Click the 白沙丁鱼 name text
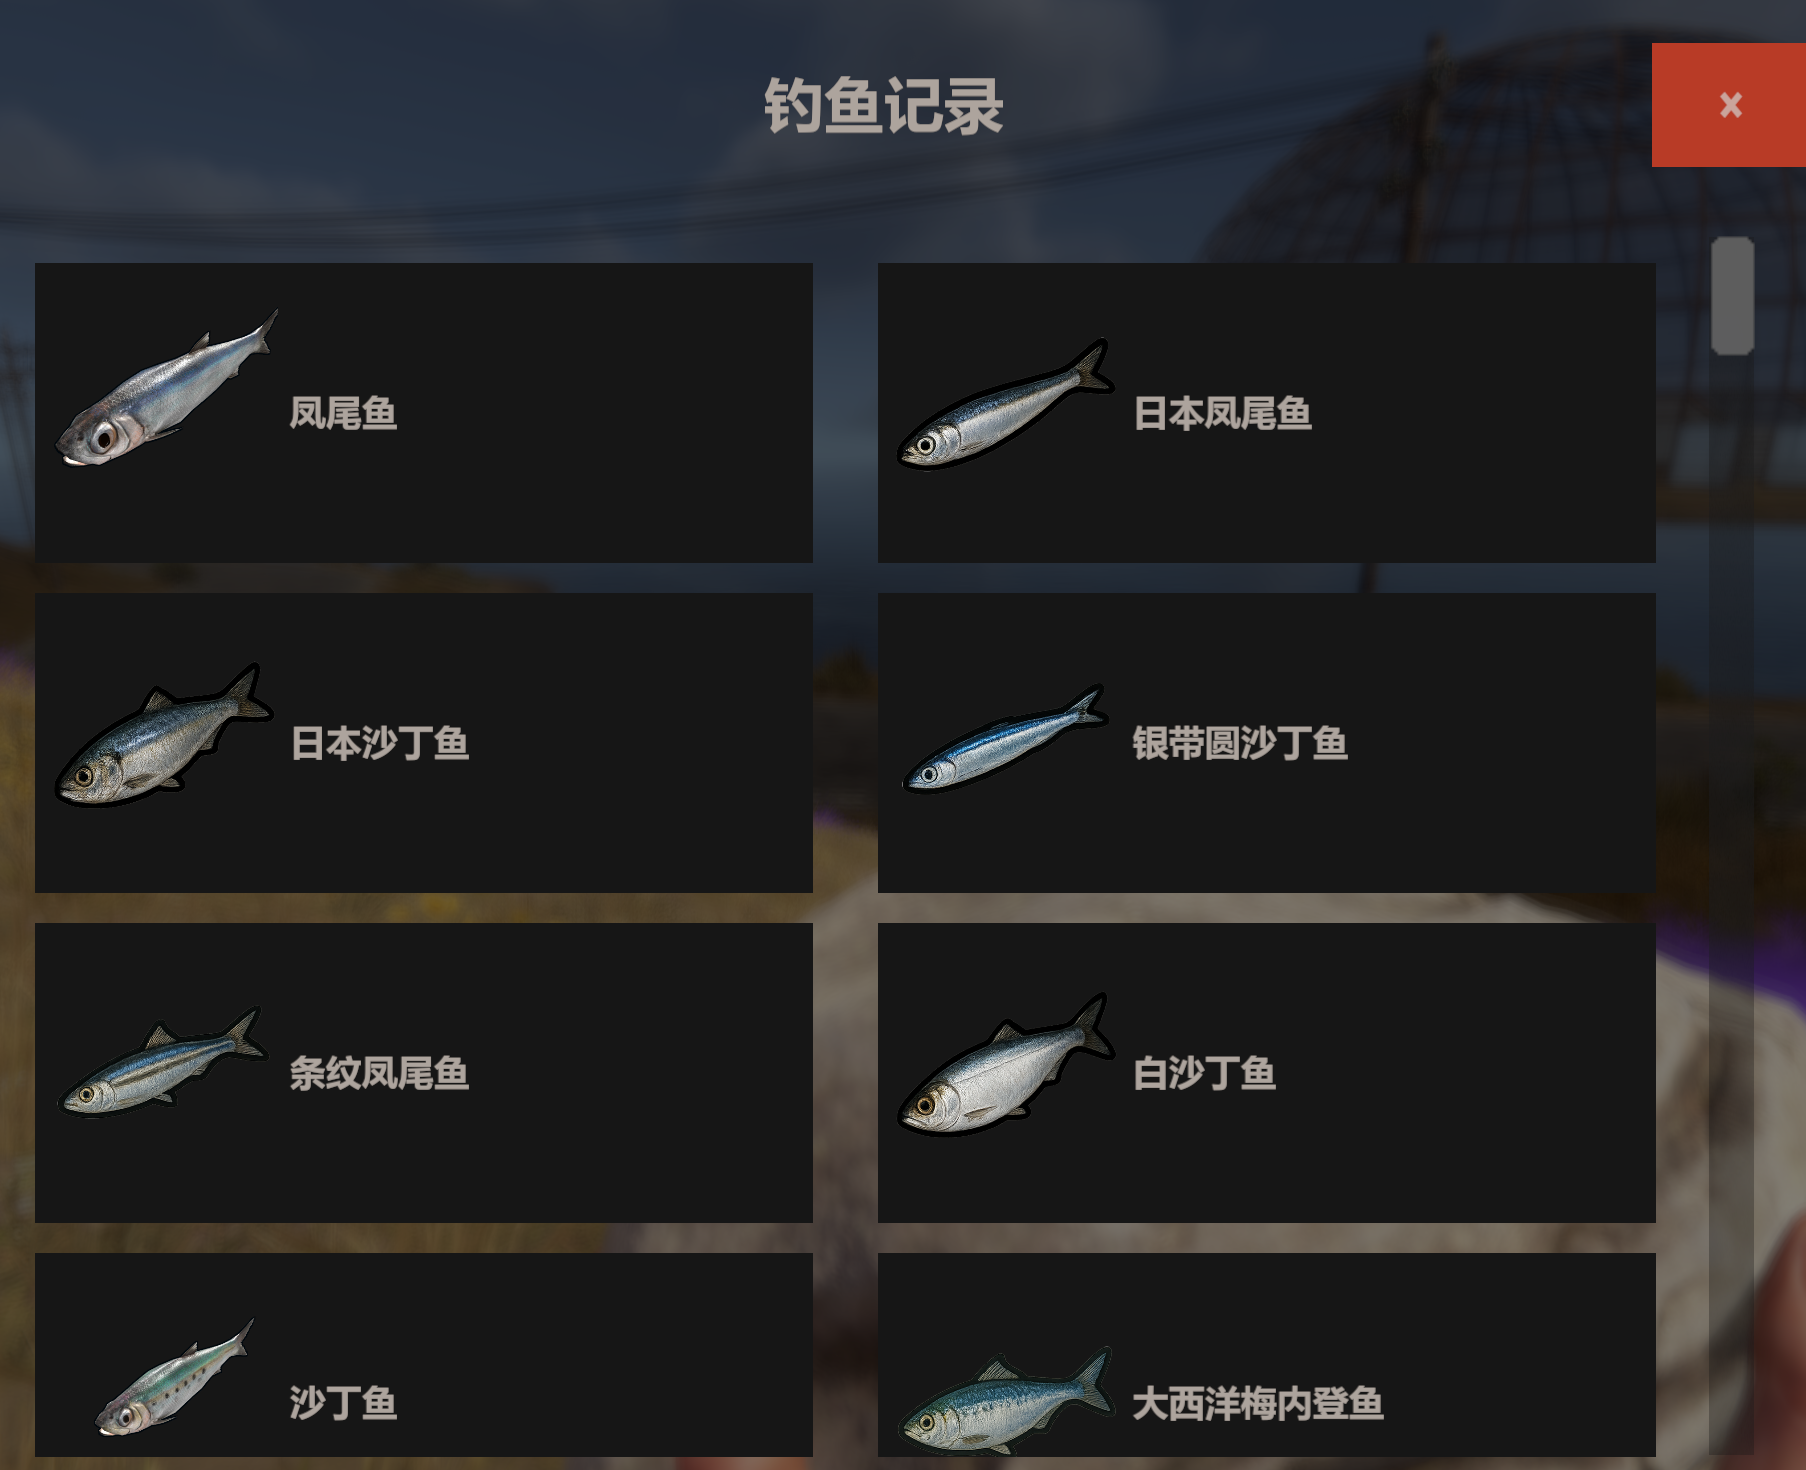Screen dimensions: 1806x1470 (x=1204, y=1073)
